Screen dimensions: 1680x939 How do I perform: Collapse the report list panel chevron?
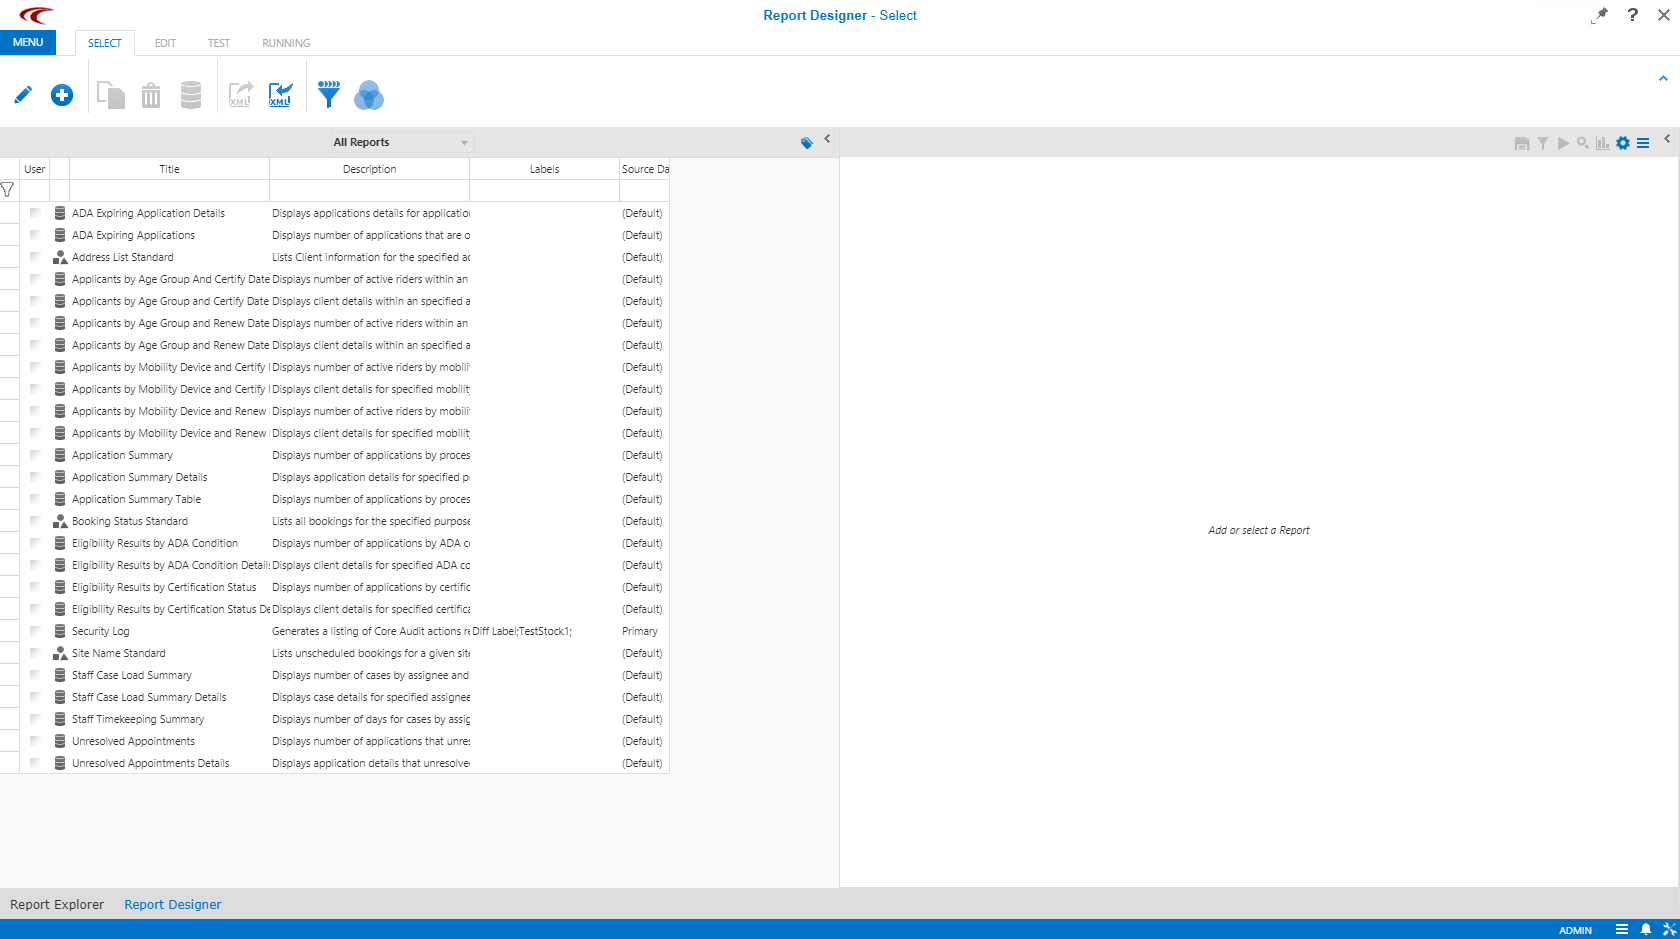pyautogui.click(x=827, y=139)
